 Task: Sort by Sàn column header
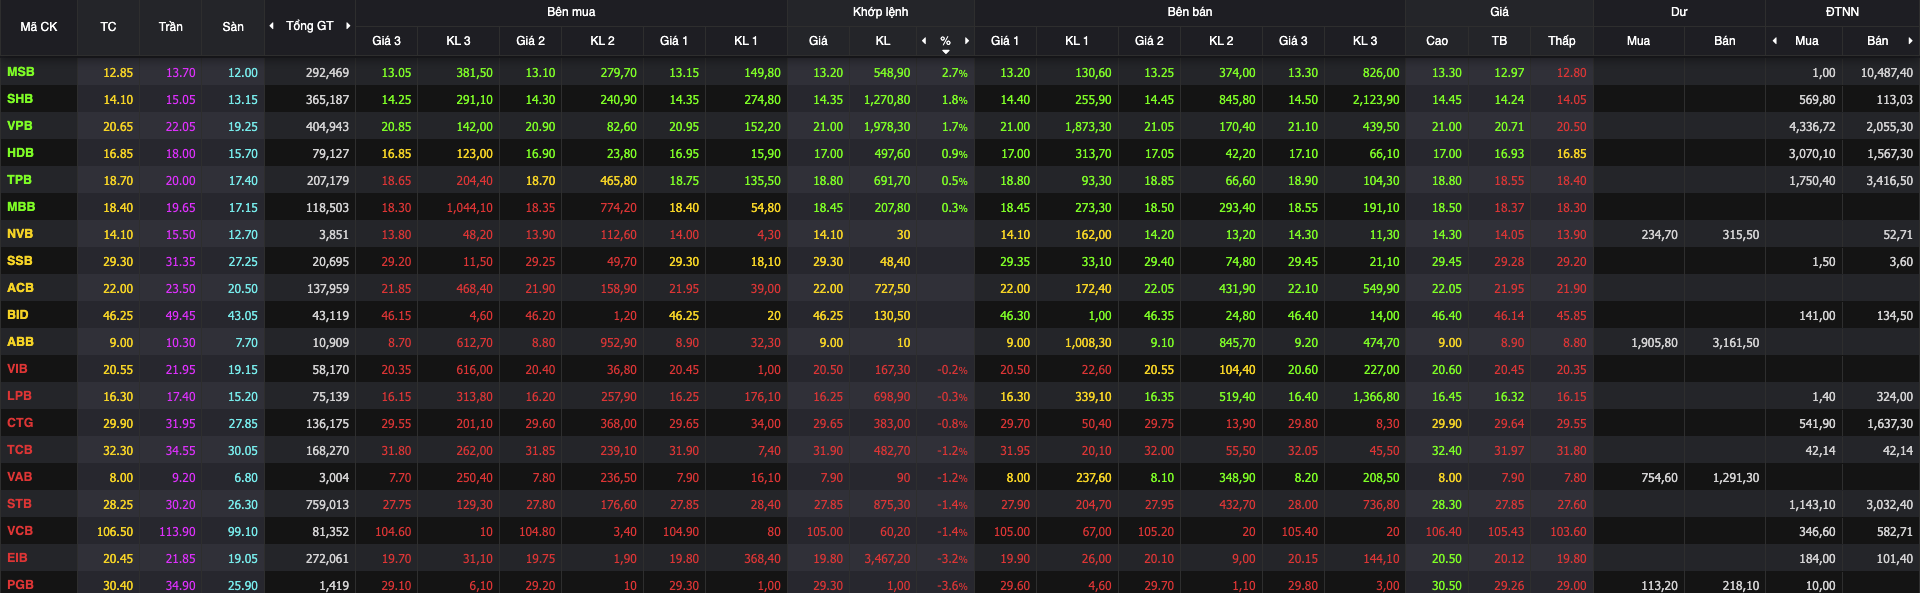tap(233, 27)
